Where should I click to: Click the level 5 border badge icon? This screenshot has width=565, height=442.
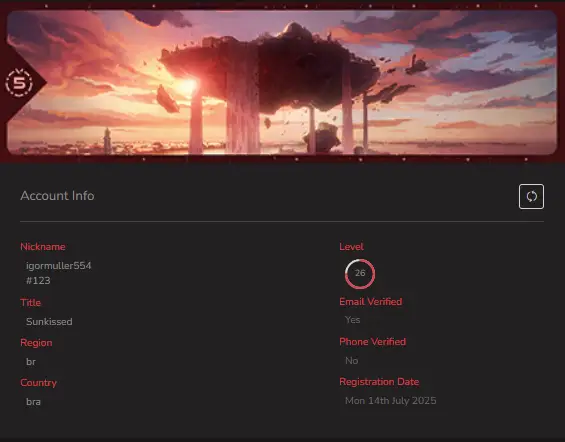click(19, 83)
